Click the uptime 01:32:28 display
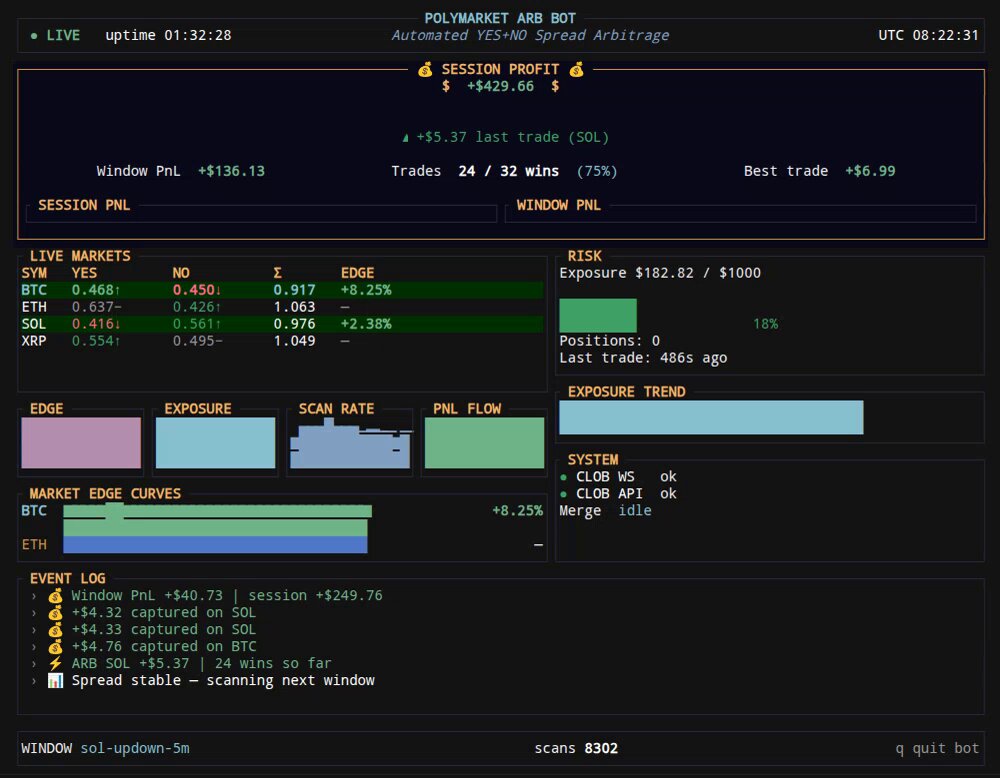Image resolution: width=1000 pixels, height=778 pixels. 168,36
